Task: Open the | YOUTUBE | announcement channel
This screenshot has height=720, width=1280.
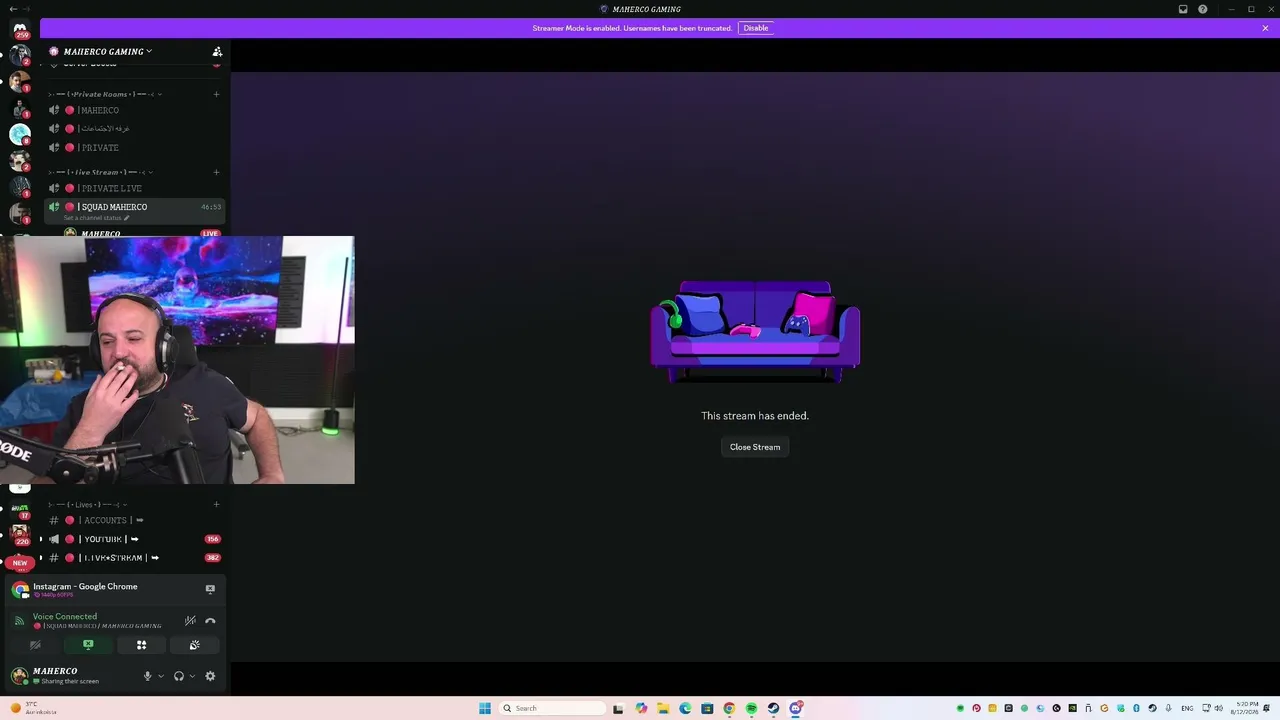Action: click(x=135, y=539)
